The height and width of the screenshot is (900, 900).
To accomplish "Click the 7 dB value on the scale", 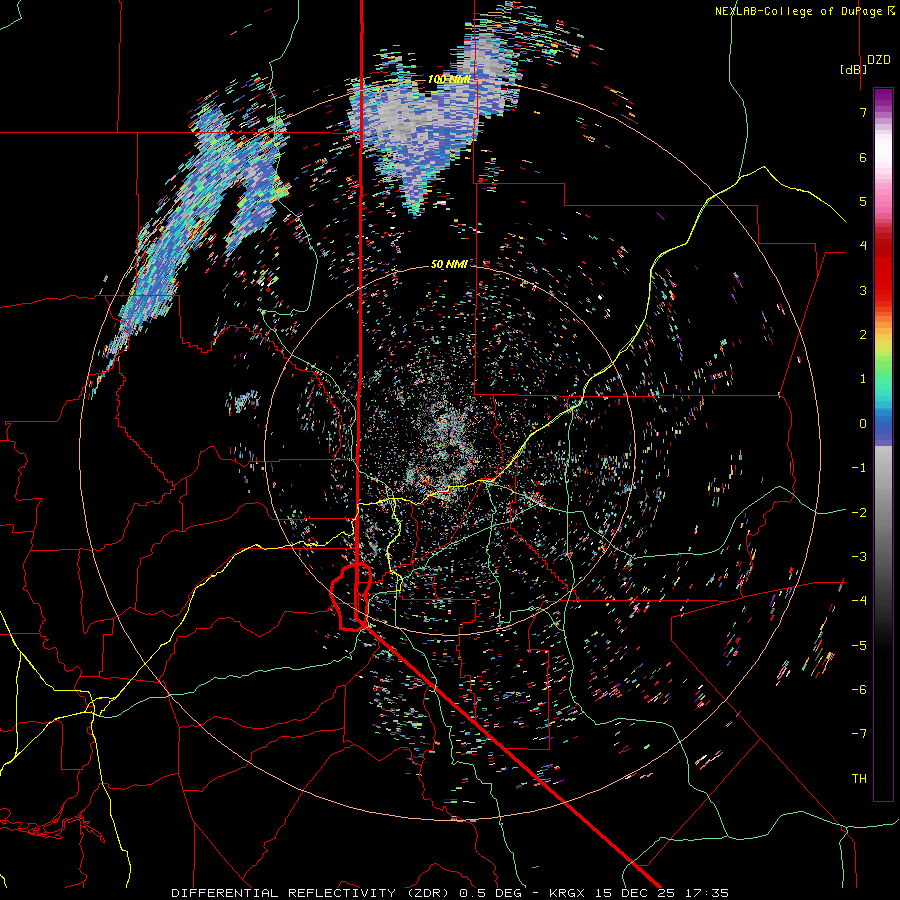I will point(863,112).
